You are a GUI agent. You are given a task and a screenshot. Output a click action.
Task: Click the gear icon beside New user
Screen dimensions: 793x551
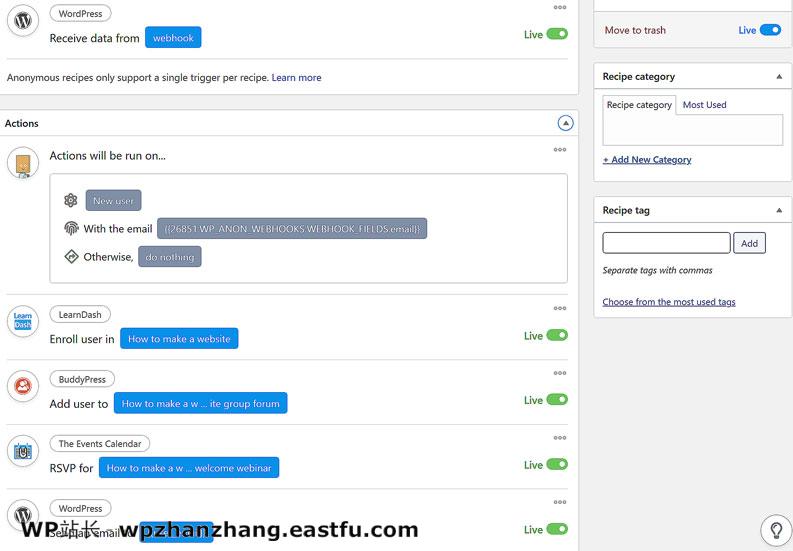(71, 200)
